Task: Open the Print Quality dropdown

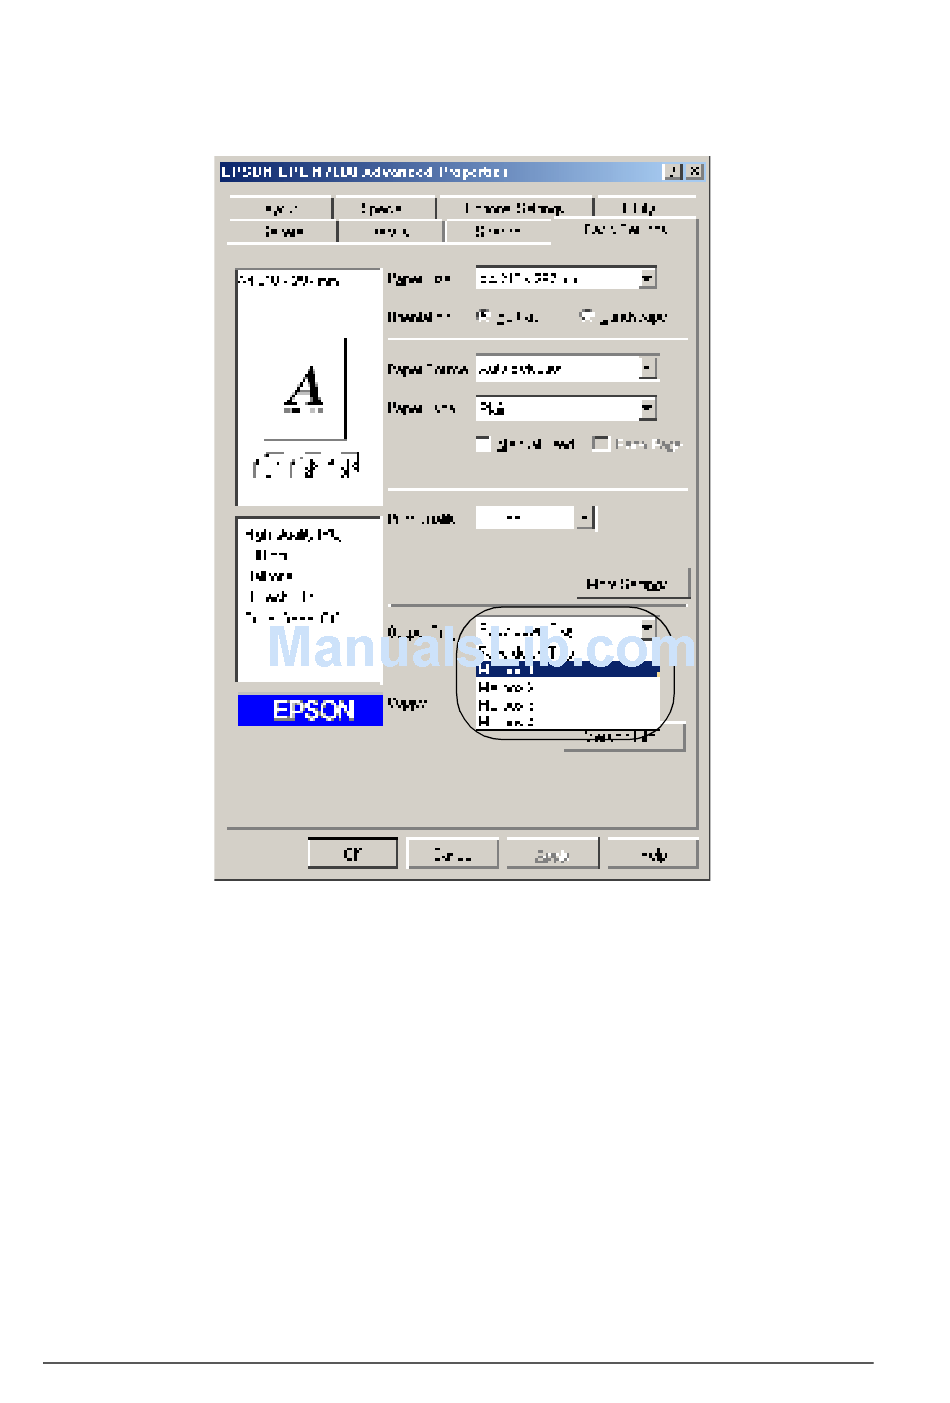Action: (585, 517)
